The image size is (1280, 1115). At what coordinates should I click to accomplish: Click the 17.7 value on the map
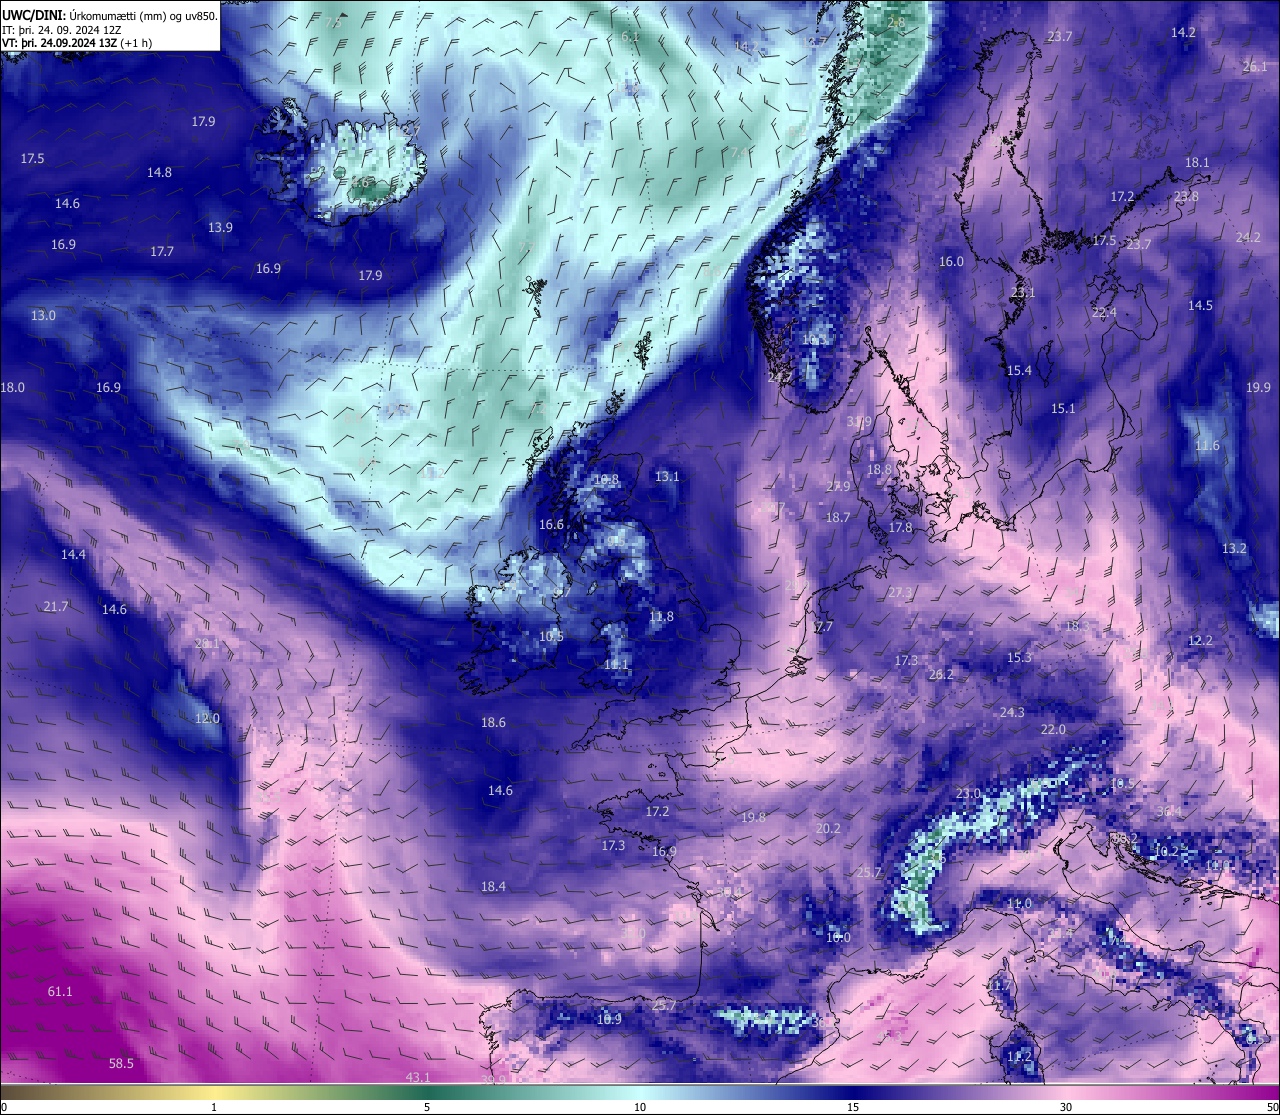pos(162,251)
